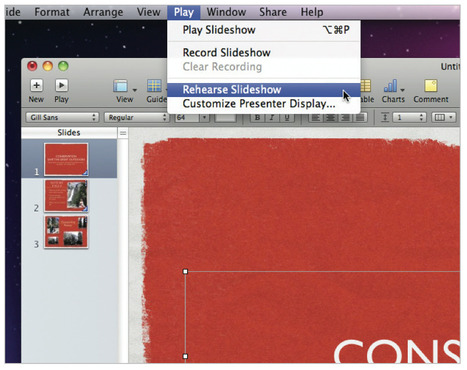Viewport: 467px width, 370px height.
Task: Click the bottom-left text box handle
Action: [x=185, y=356]
